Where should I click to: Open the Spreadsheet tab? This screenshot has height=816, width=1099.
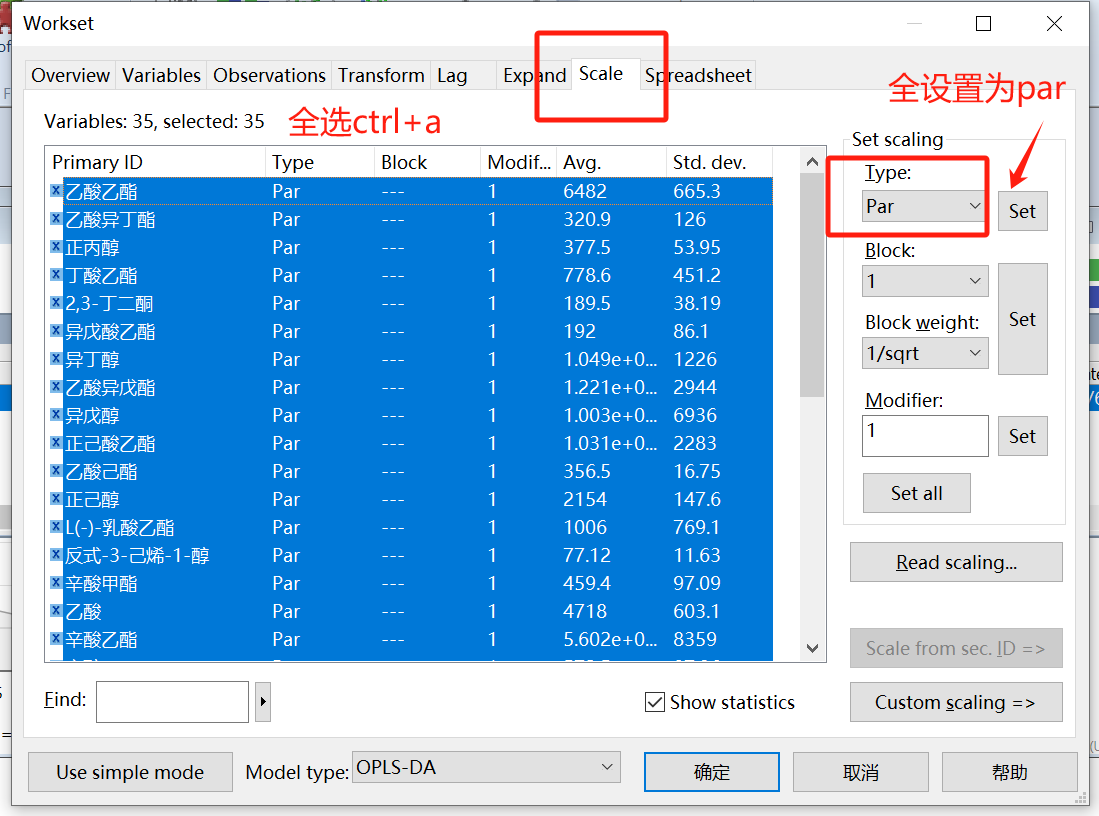coord(698,75)
